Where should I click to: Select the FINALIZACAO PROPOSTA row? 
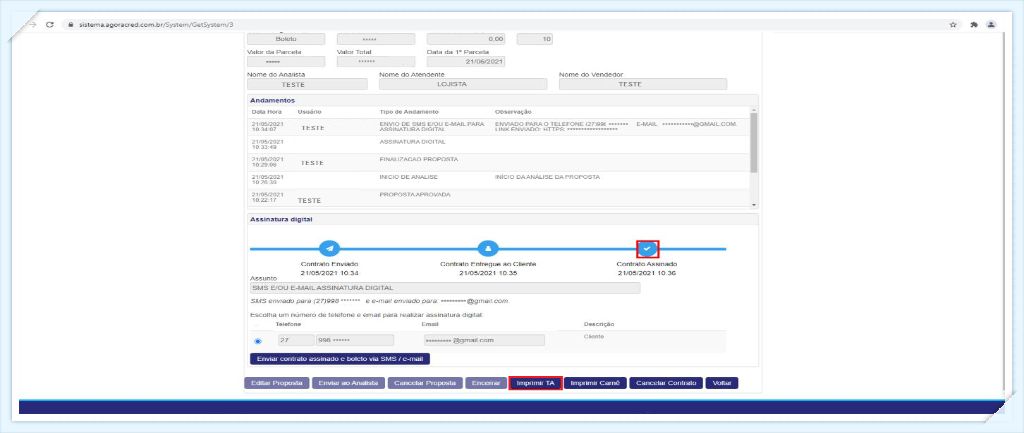pos(499,162)
